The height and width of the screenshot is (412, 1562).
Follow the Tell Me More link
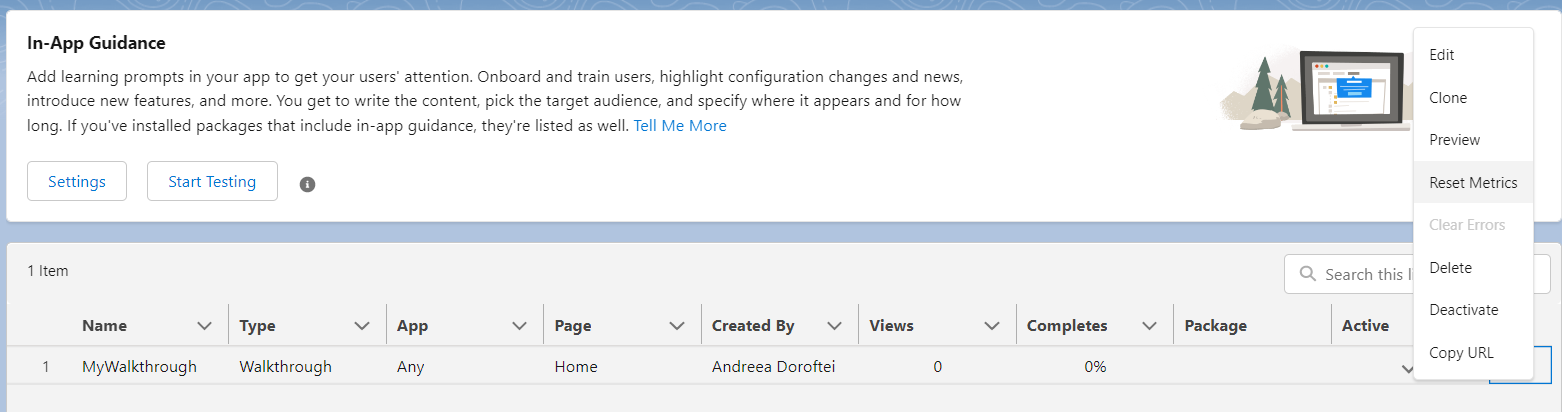(x=680, y=126)
